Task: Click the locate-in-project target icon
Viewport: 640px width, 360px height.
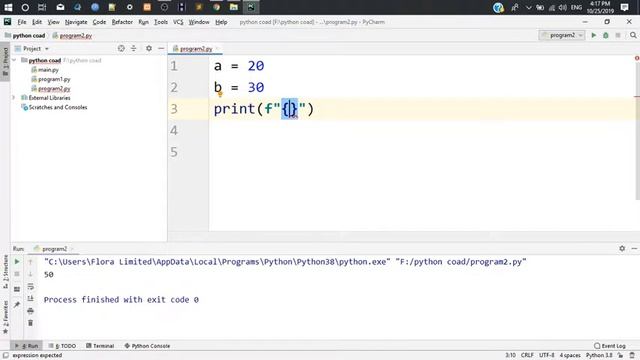Action: point(121,49)
